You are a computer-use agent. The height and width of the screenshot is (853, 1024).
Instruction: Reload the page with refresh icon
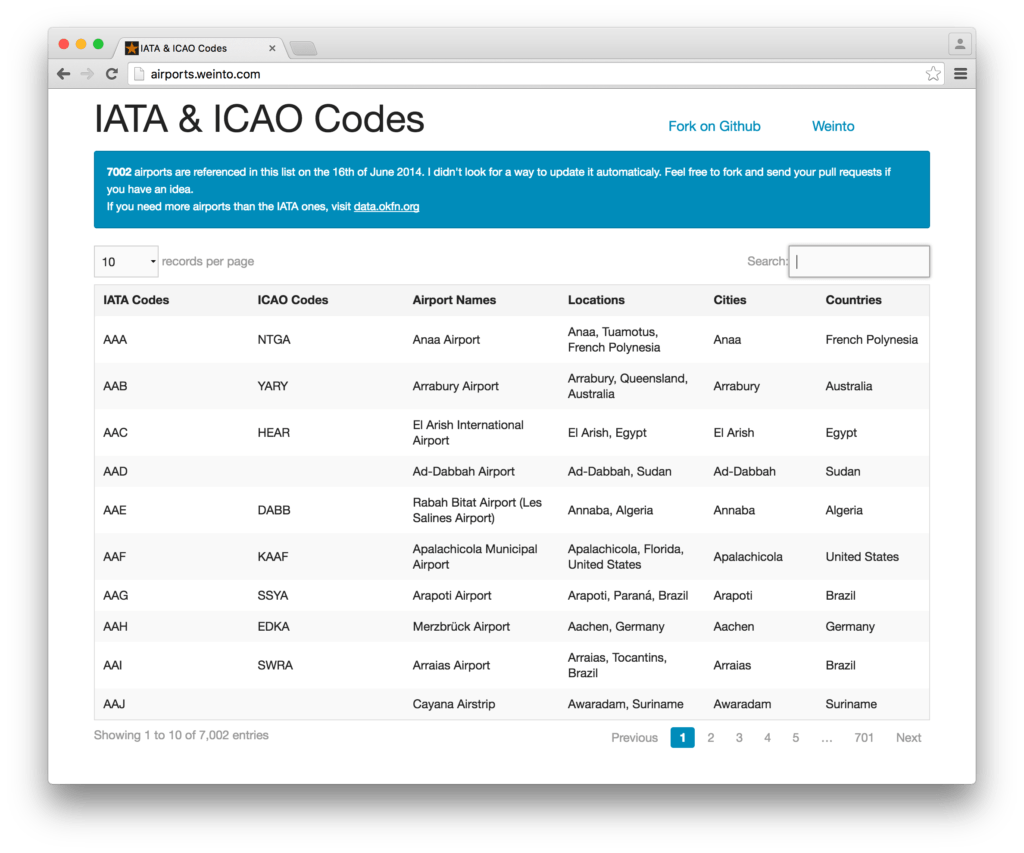pyautogui.click(x=112, y=74)
